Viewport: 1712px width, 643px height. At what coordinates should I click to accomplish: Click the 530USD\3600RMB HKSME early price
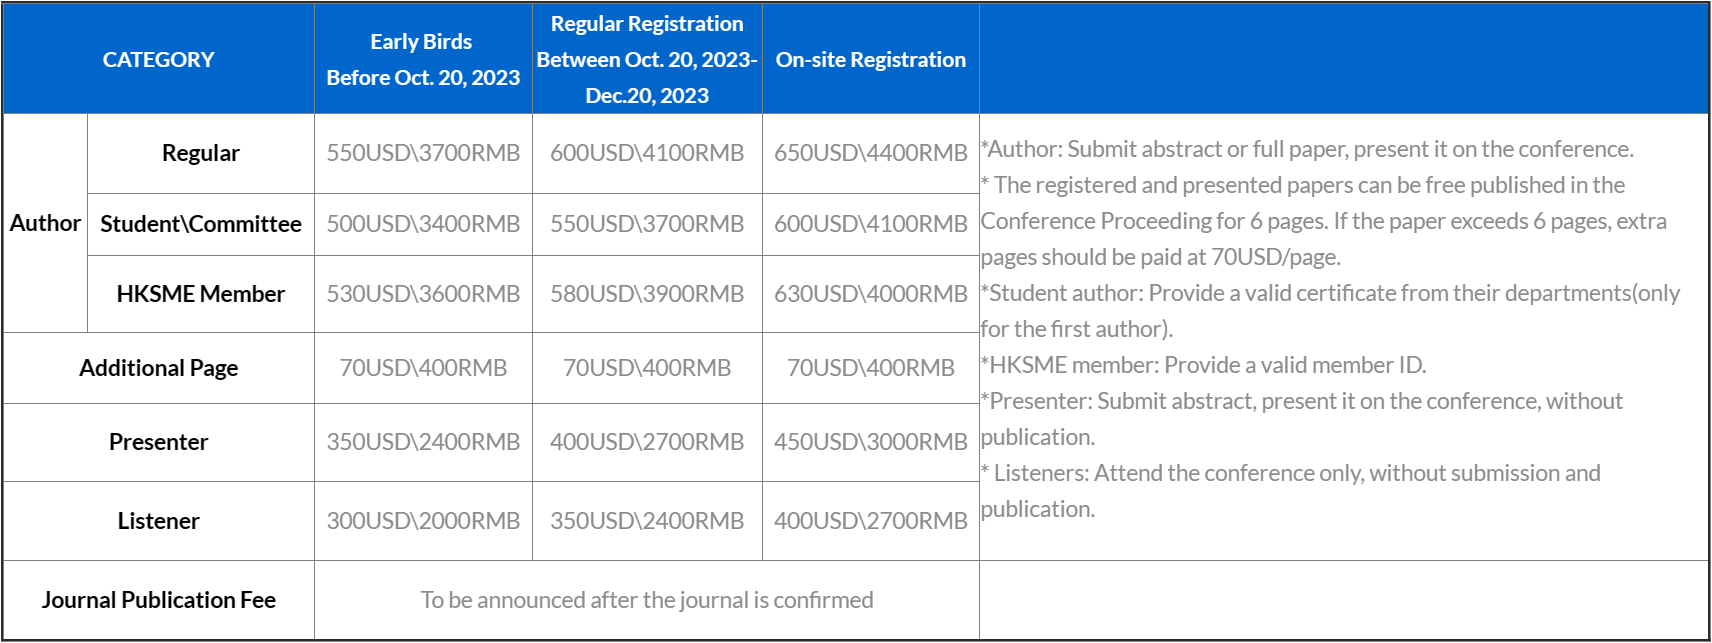(x=423, y=294)
